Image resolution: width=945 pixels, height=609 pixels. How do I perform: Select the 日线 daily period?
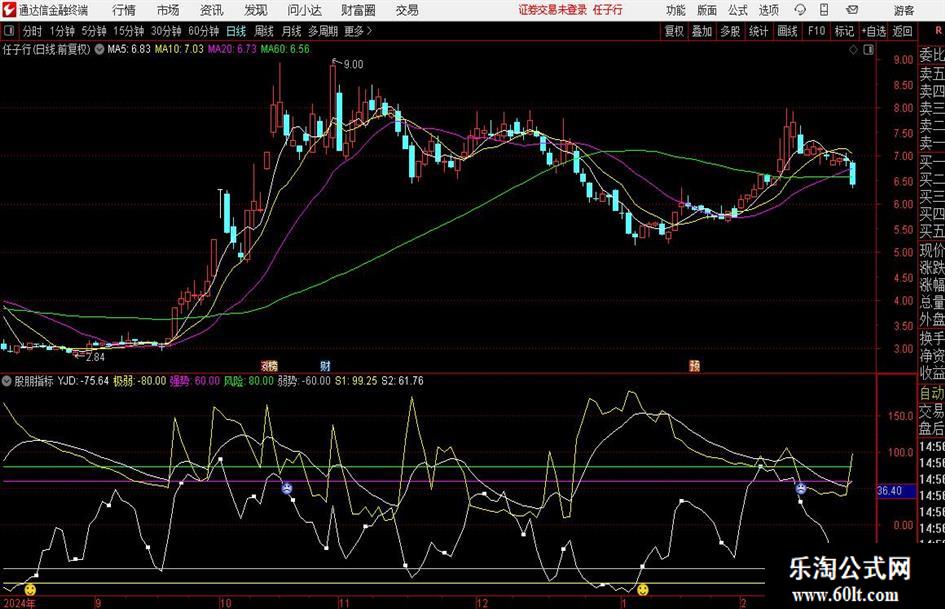(x=236, y=31)
